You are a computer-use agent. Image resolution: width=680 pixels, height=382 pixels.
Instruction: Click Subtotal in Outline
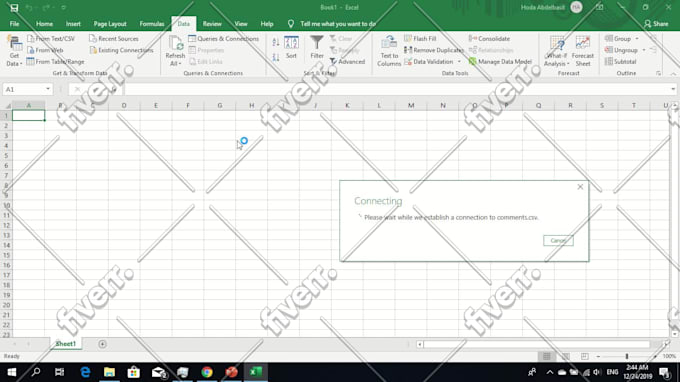pos(621,62)
